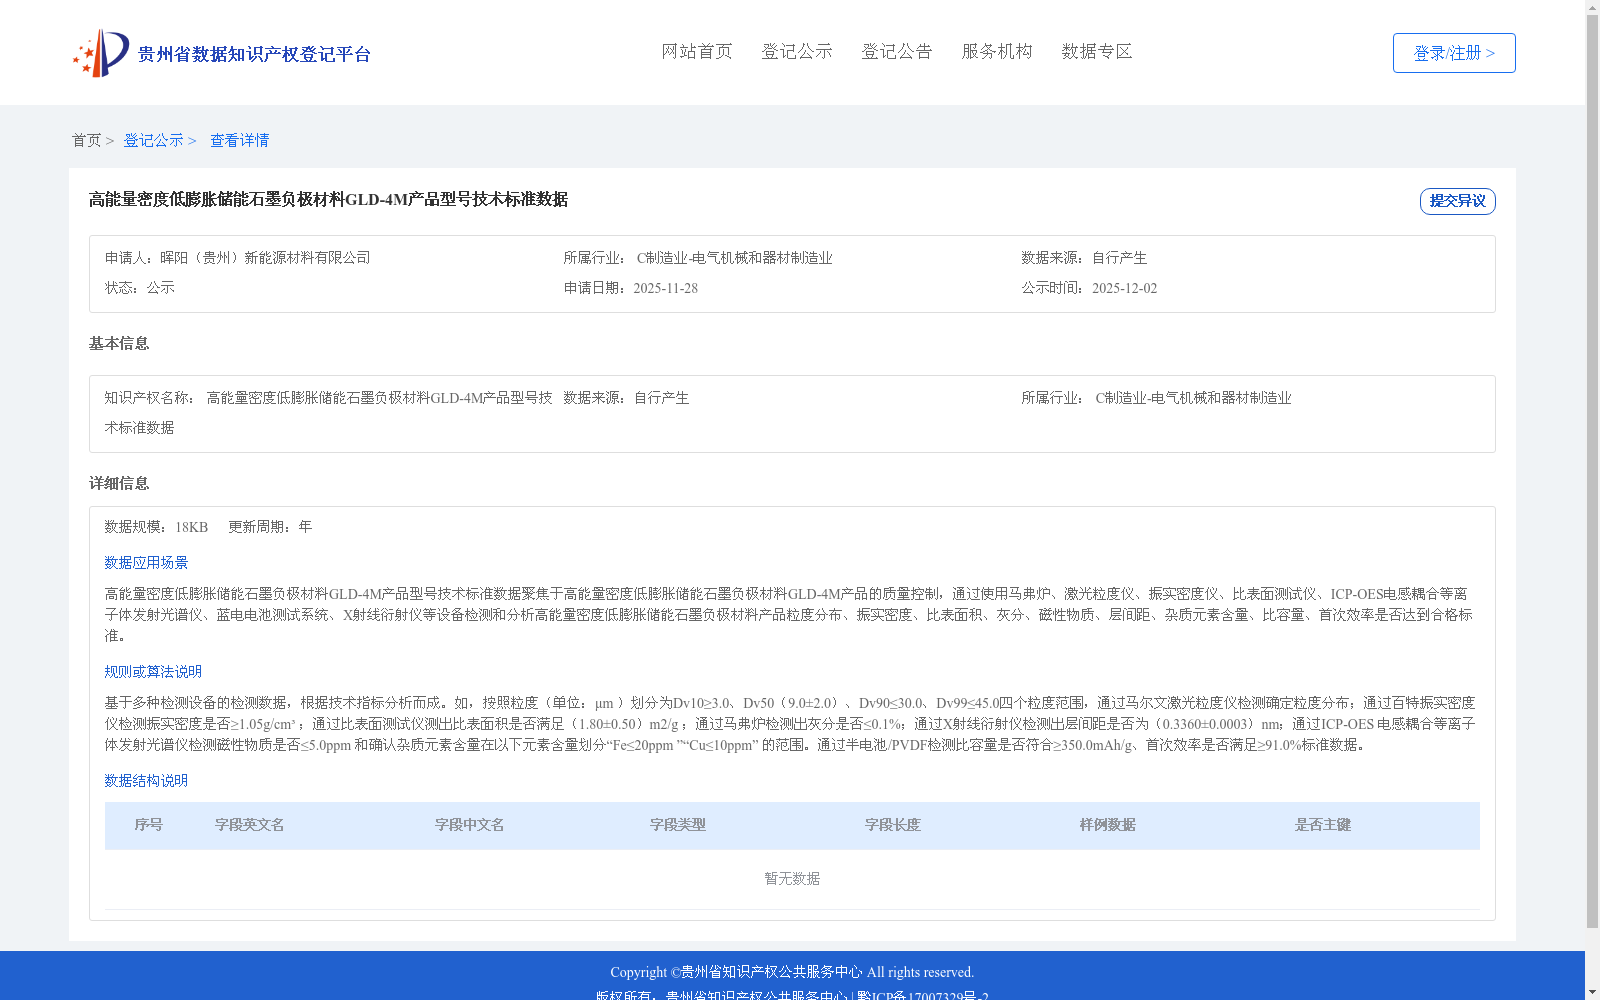Click the 字段中文名 column header

[470, 825]
